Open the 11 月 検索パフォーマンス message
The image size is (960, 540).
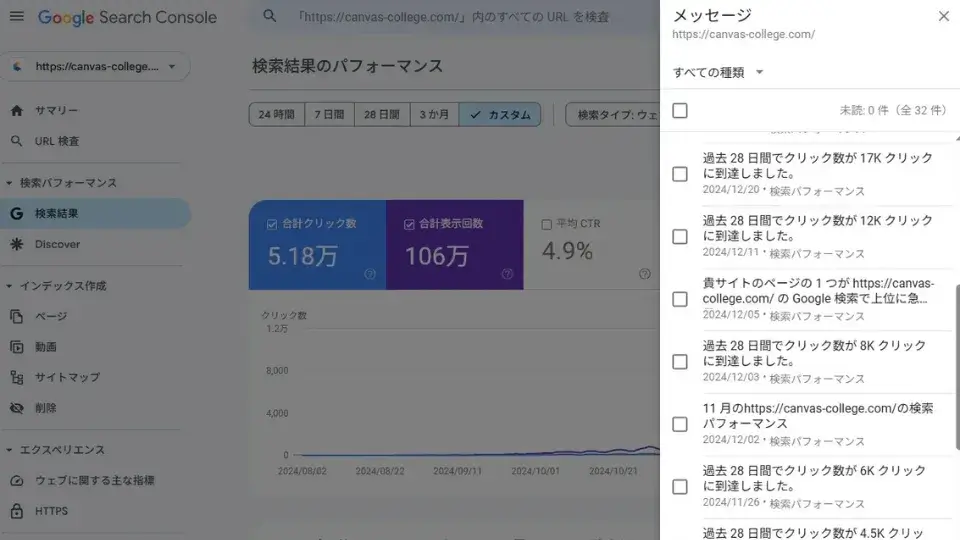(817, 424)
